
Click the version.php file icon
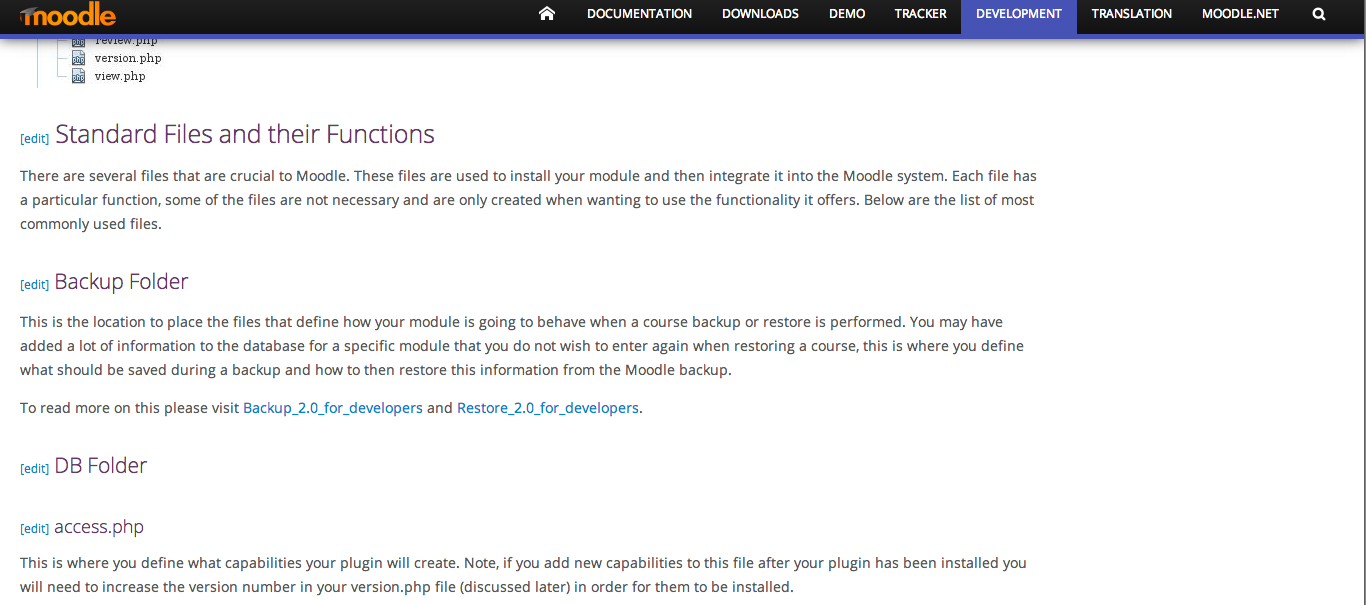pyautogui.click(x=78, y=59)
